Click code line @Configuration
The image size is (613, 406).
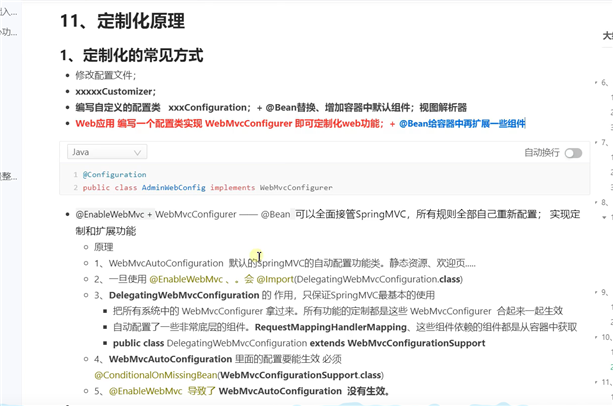click(x=114, y=175)
